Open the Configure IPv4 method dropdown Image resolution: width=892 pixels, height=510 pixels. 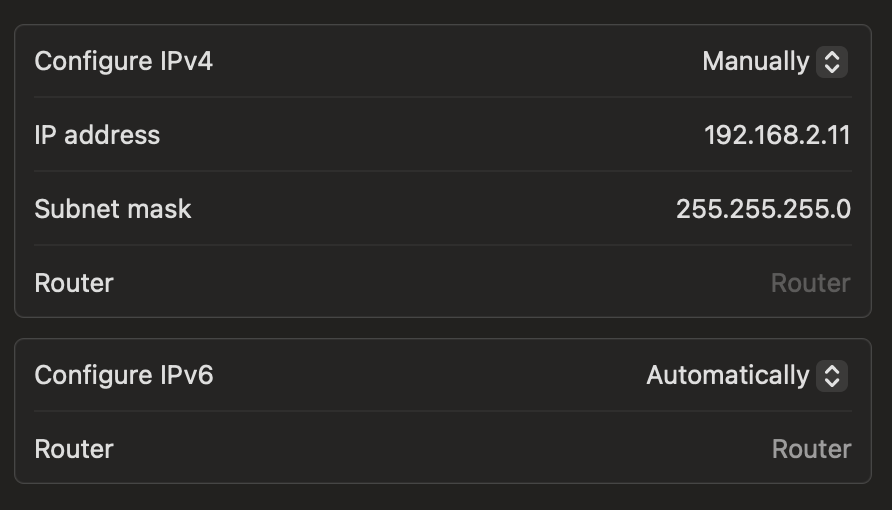[x=774, y=62]
